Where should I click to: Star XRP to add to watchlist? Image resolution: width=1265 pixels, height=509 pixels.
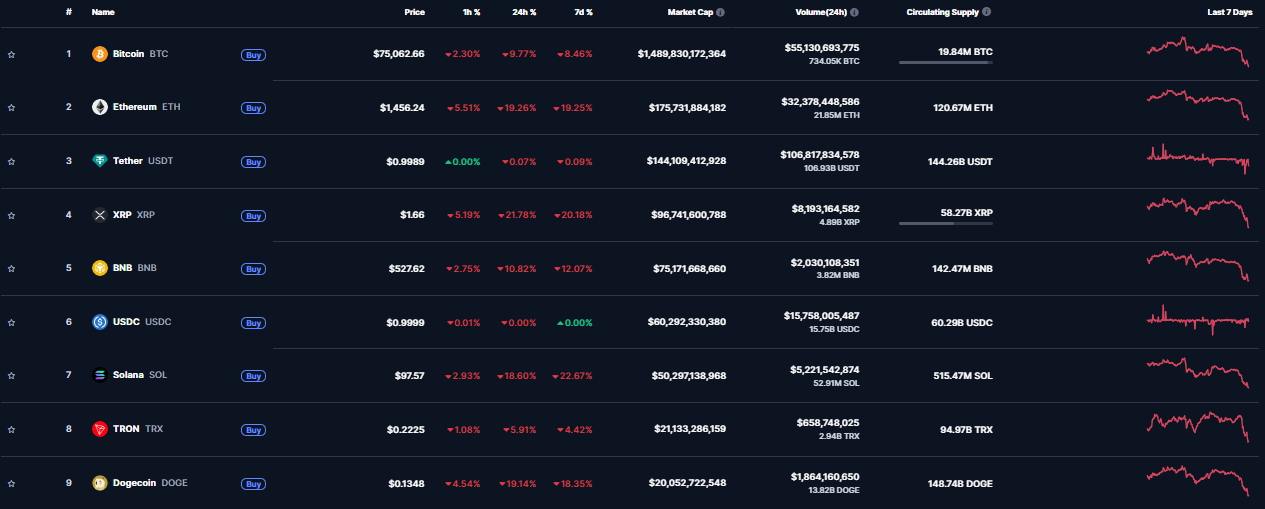coord(11,215)
